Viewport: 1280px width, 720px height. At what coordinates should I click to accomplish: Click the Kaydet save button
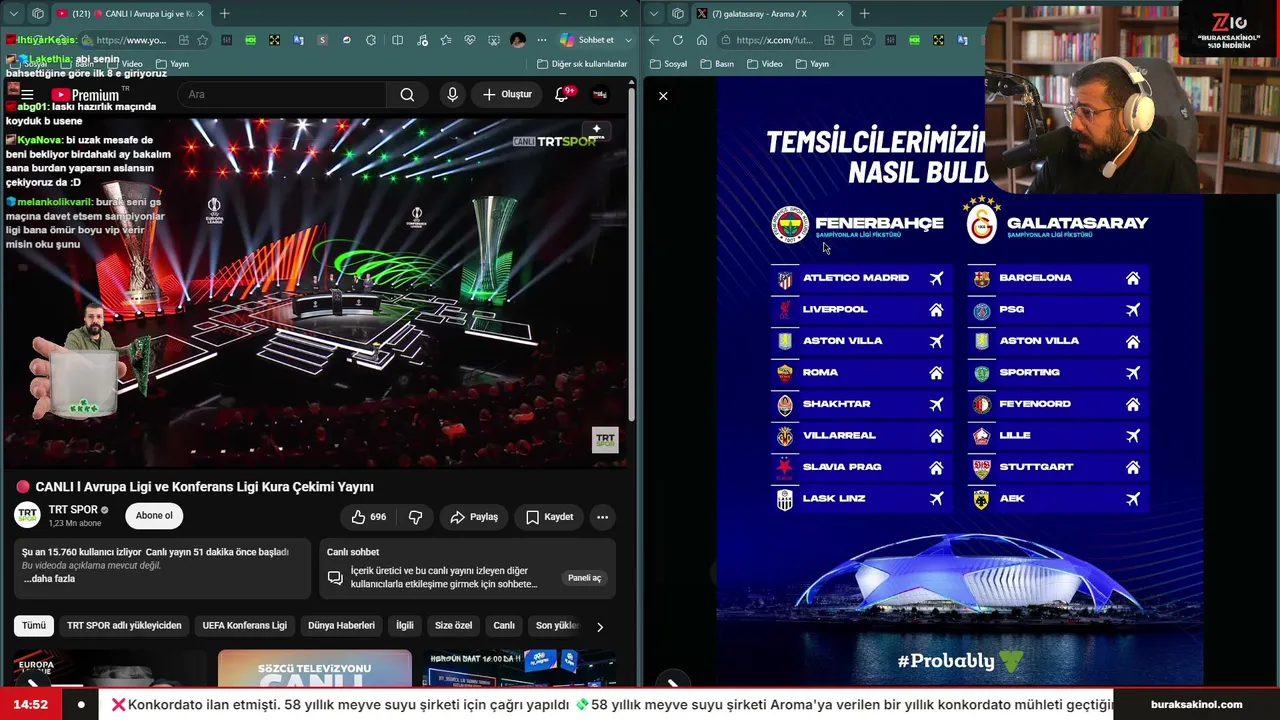tap(549, 517)
